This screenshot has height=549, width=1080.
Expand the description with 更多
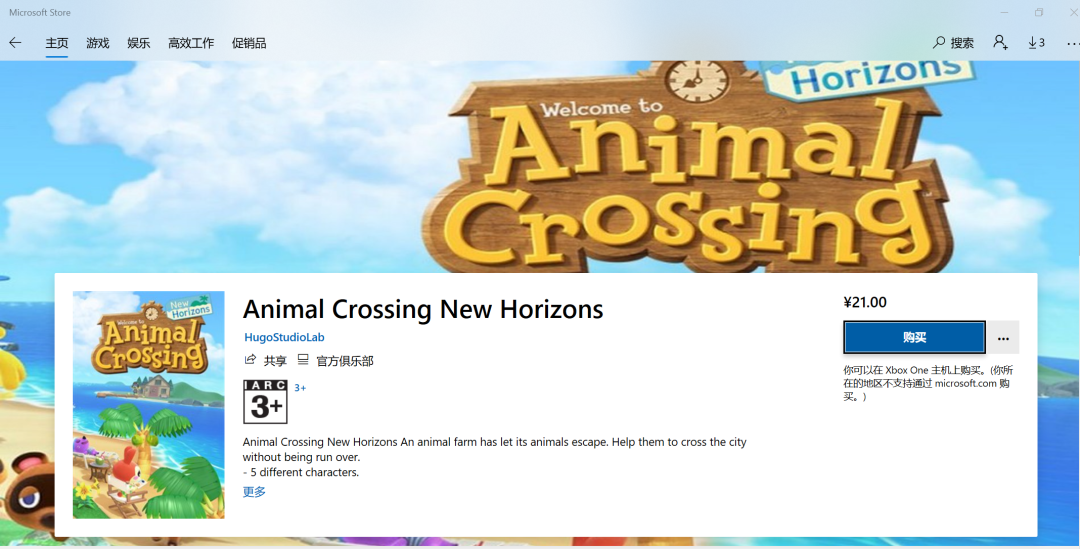pyautogui.click(x=254, y=492)
